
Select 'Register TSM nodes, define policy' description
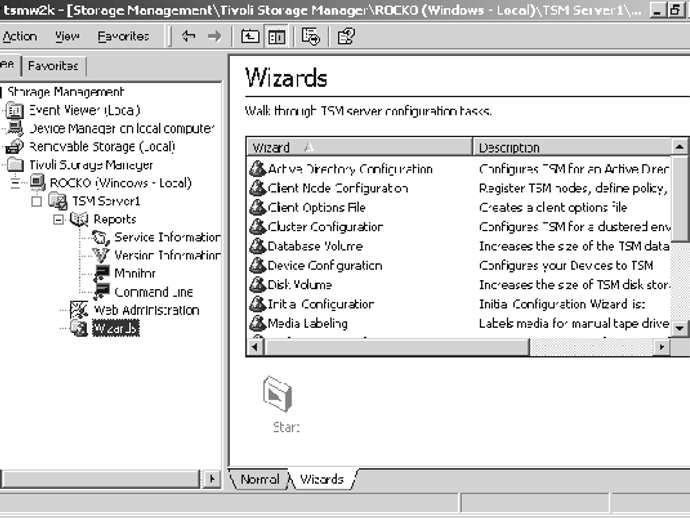click(x=573, y=188)
